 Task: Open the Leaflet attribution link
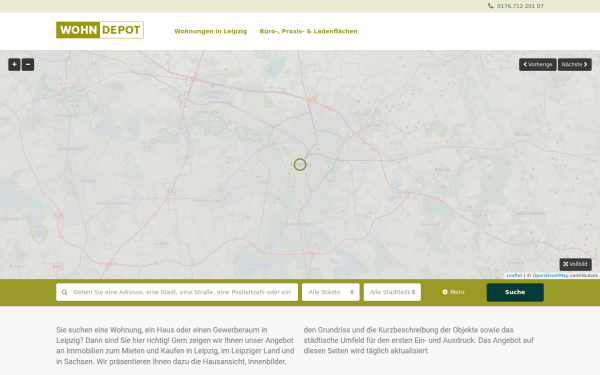514,276
